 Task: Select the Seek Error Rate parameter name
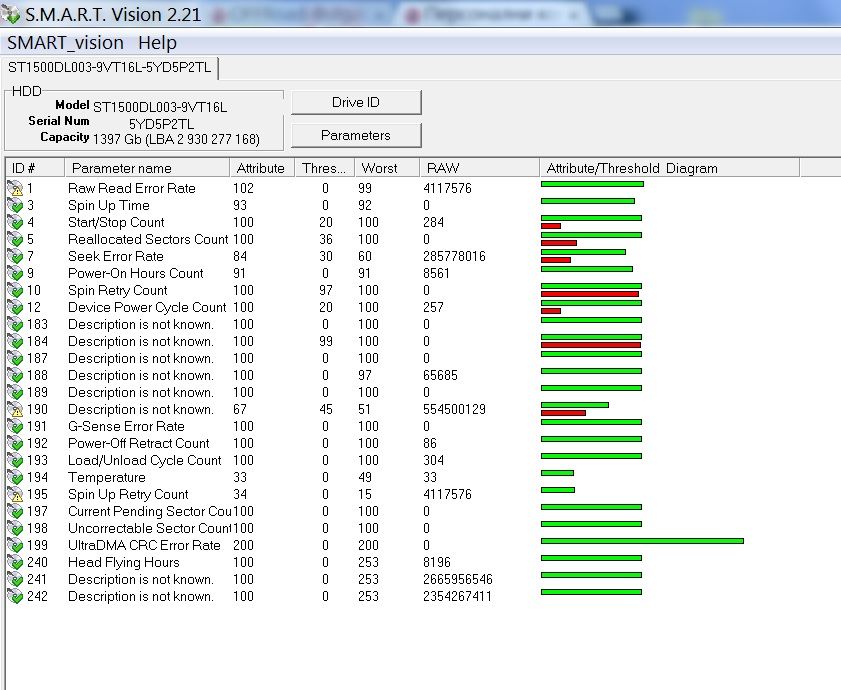click(x=115, y=256)
